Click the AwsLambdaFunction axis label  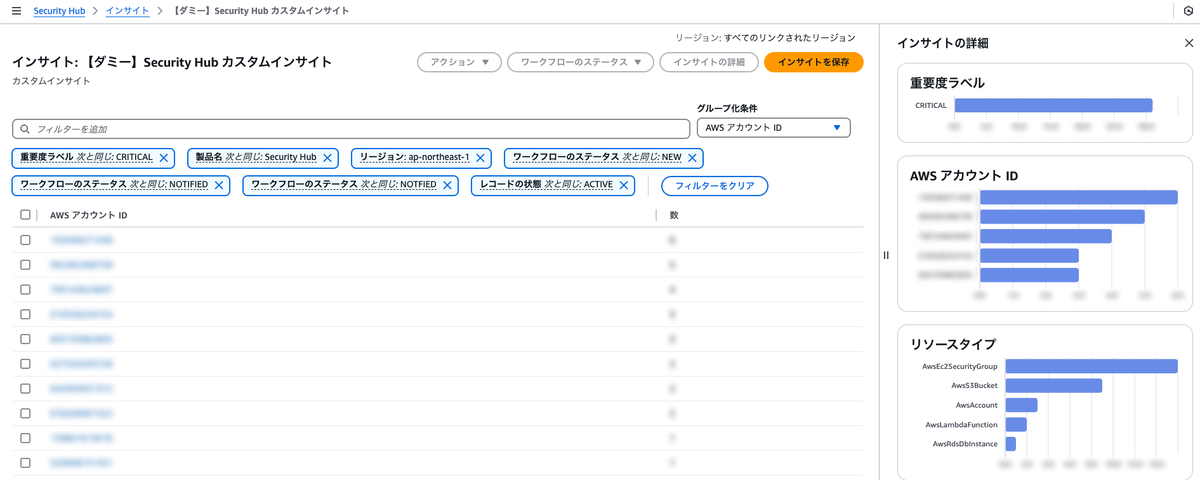click(963, 424)
